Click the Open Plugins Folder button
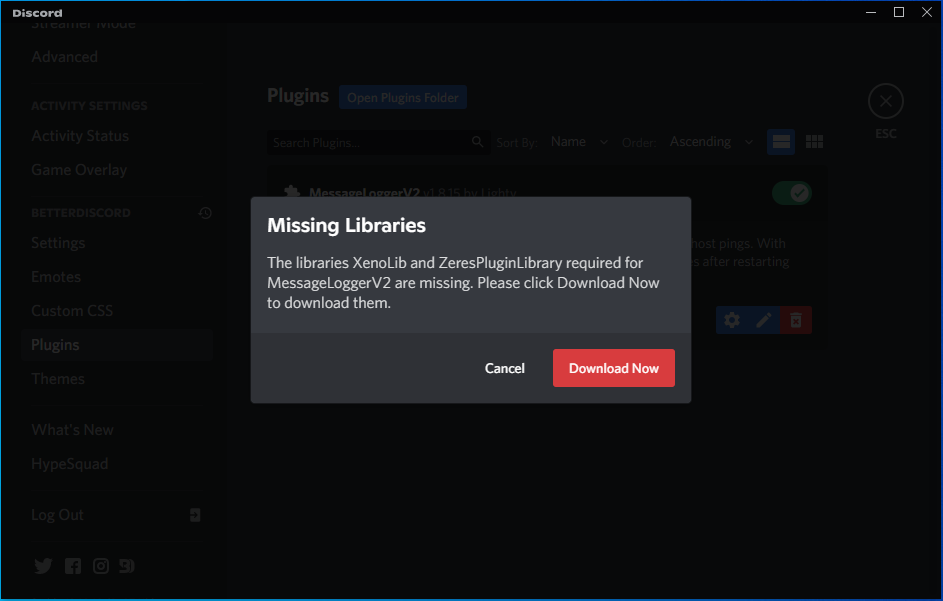 pyautogui.click(x=403, y=97)
